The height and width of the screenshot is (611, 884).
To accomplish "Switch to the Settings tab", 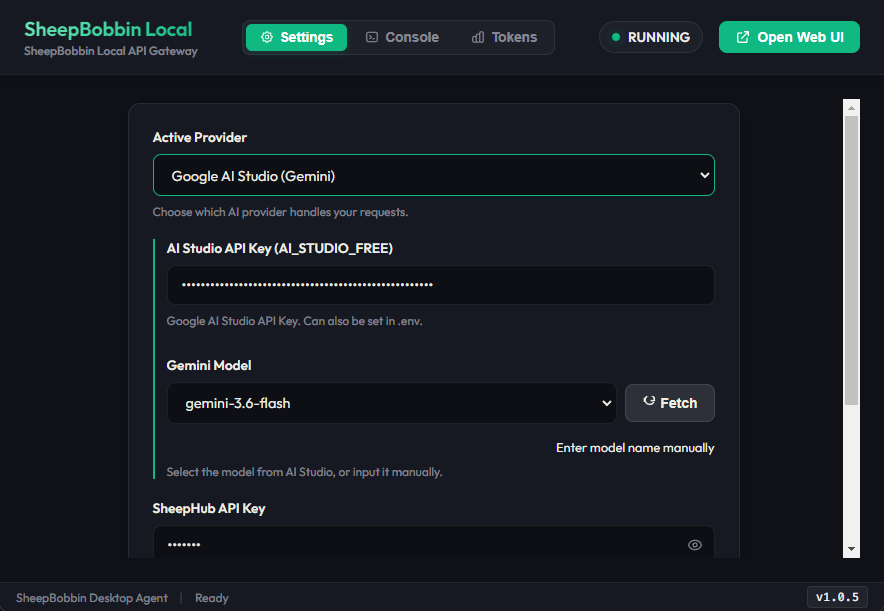I will pos(297,37).
